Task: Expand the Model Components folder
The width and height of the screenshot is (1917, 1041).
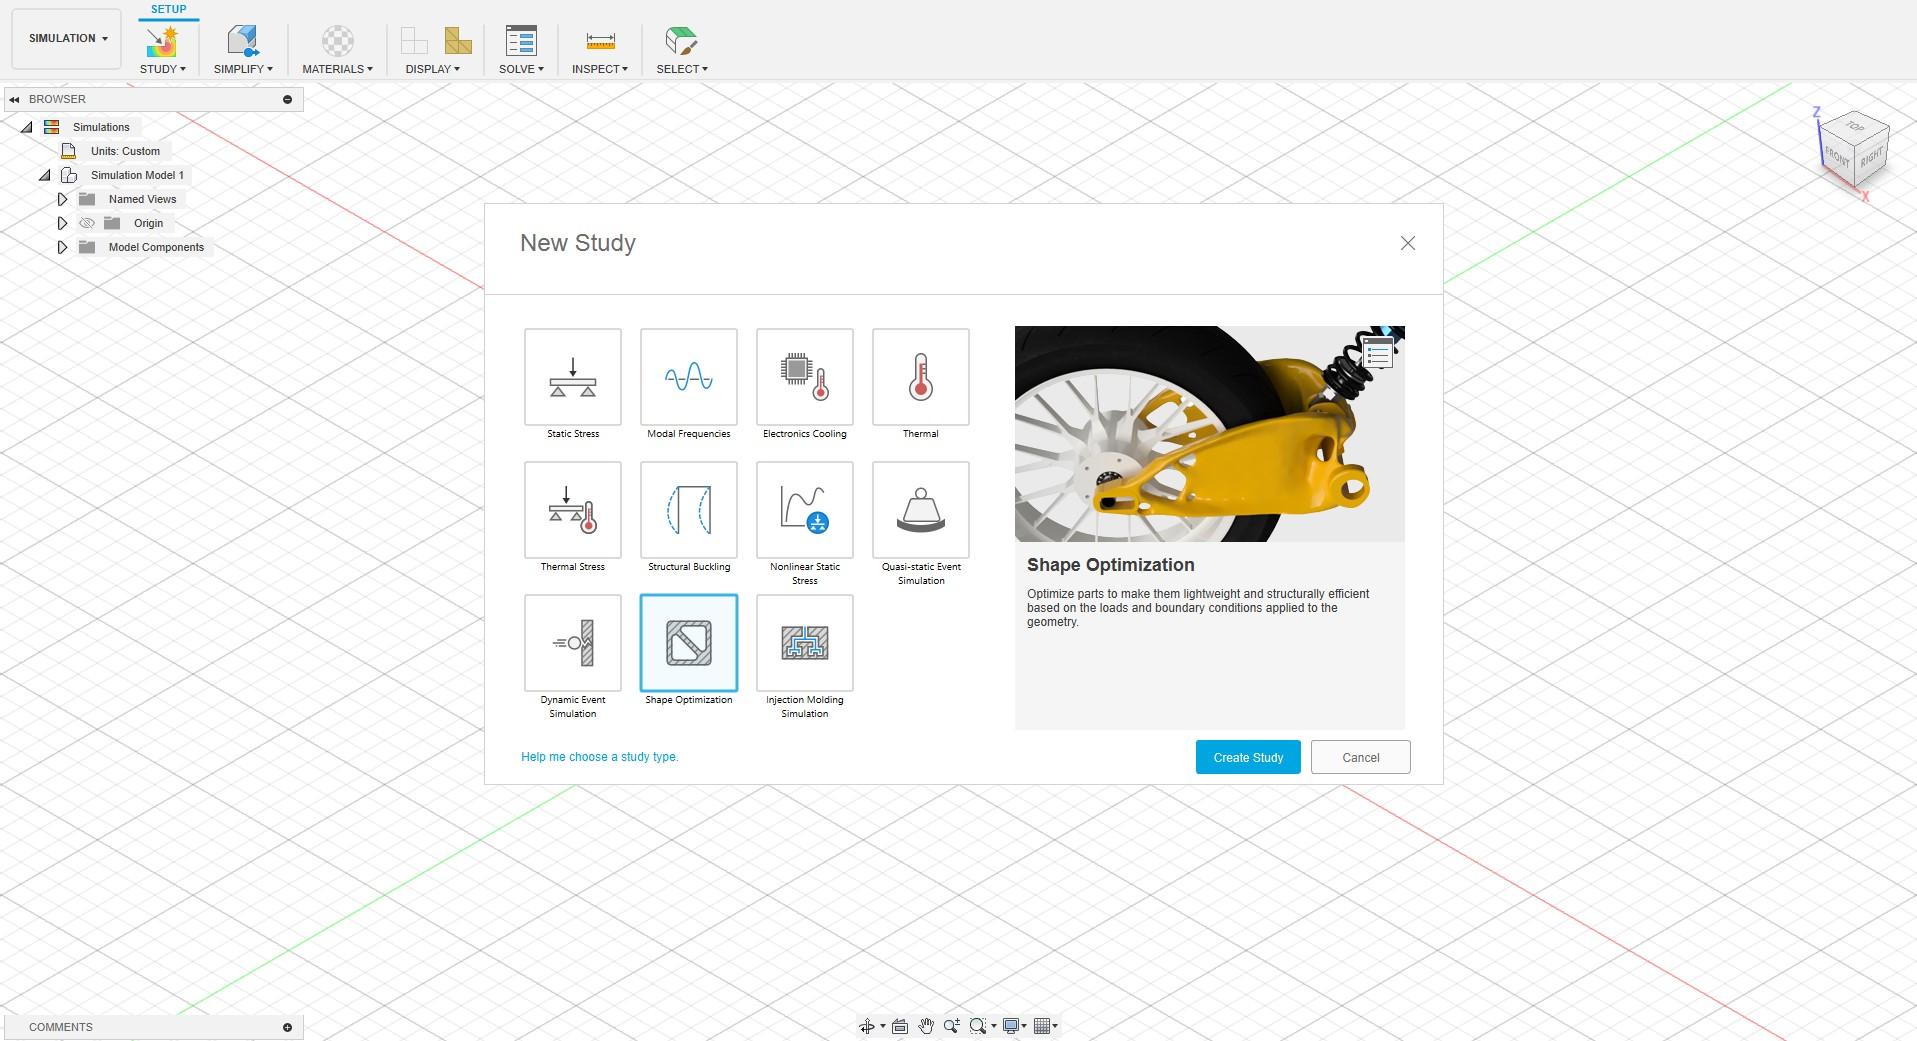Action: point(62,247)
